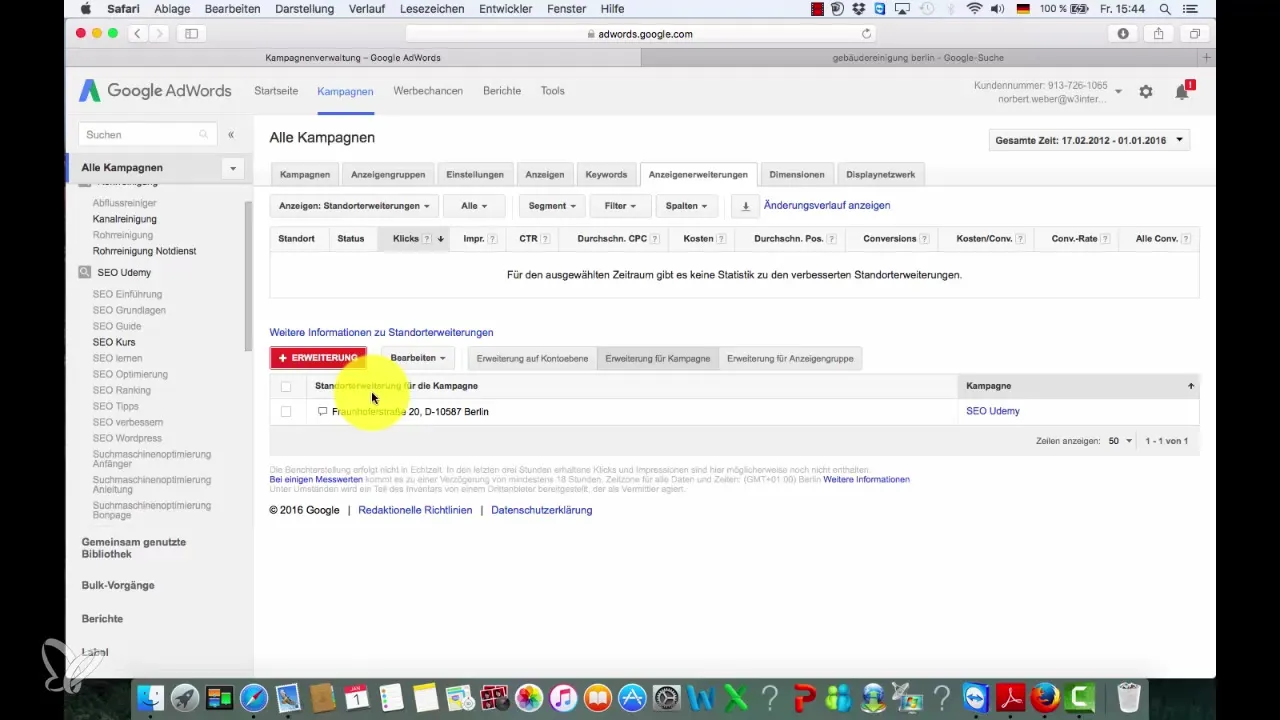
Task: Open the Safari share icon
Action: (x=1159, y=33)
